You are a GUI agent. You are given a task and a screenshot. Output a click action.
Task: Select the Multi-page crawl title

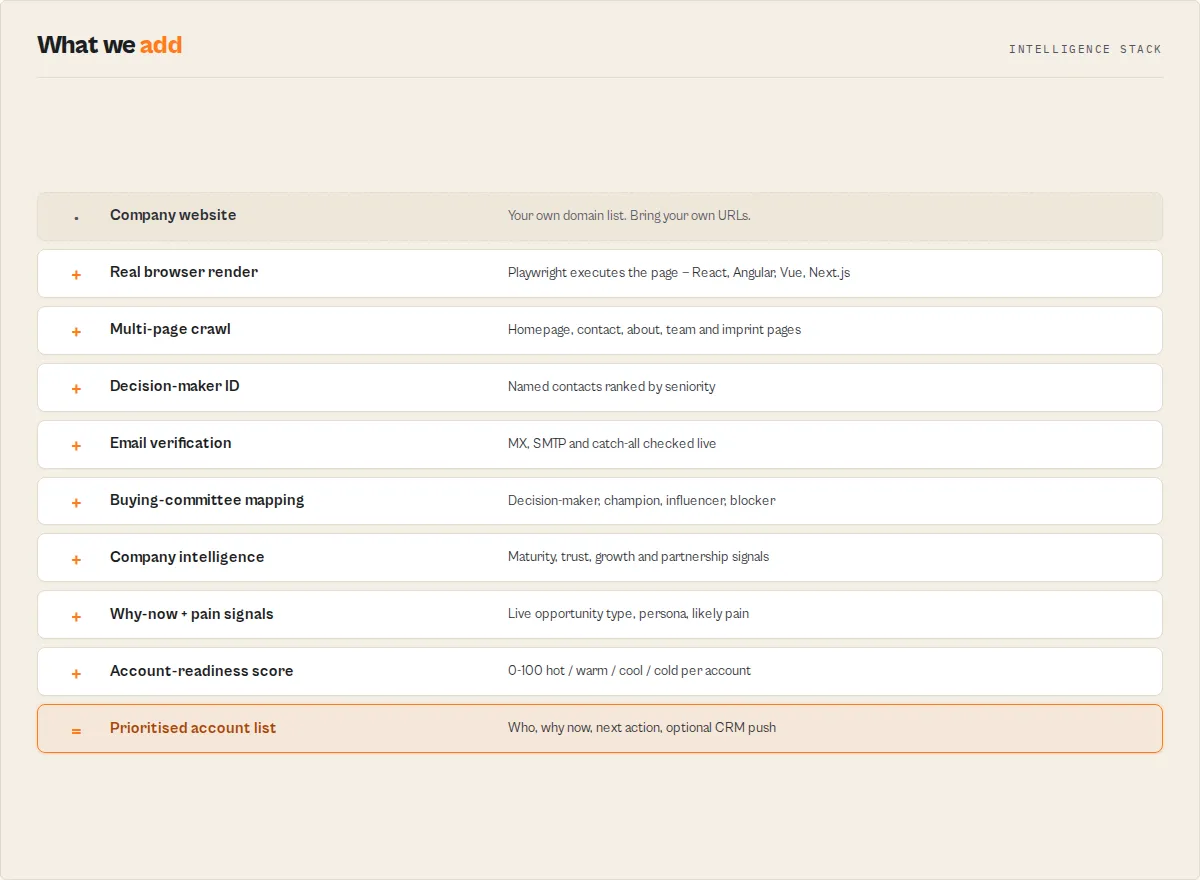coord(170,329)
